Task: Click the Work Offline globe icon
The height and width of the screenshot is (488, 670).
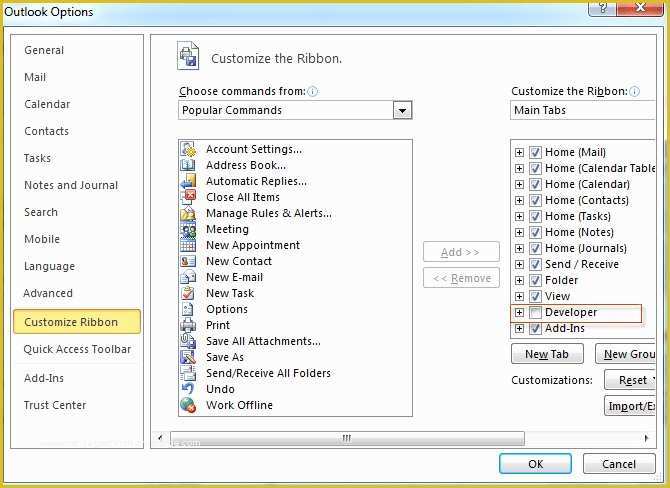Action: tap(188, 405)
